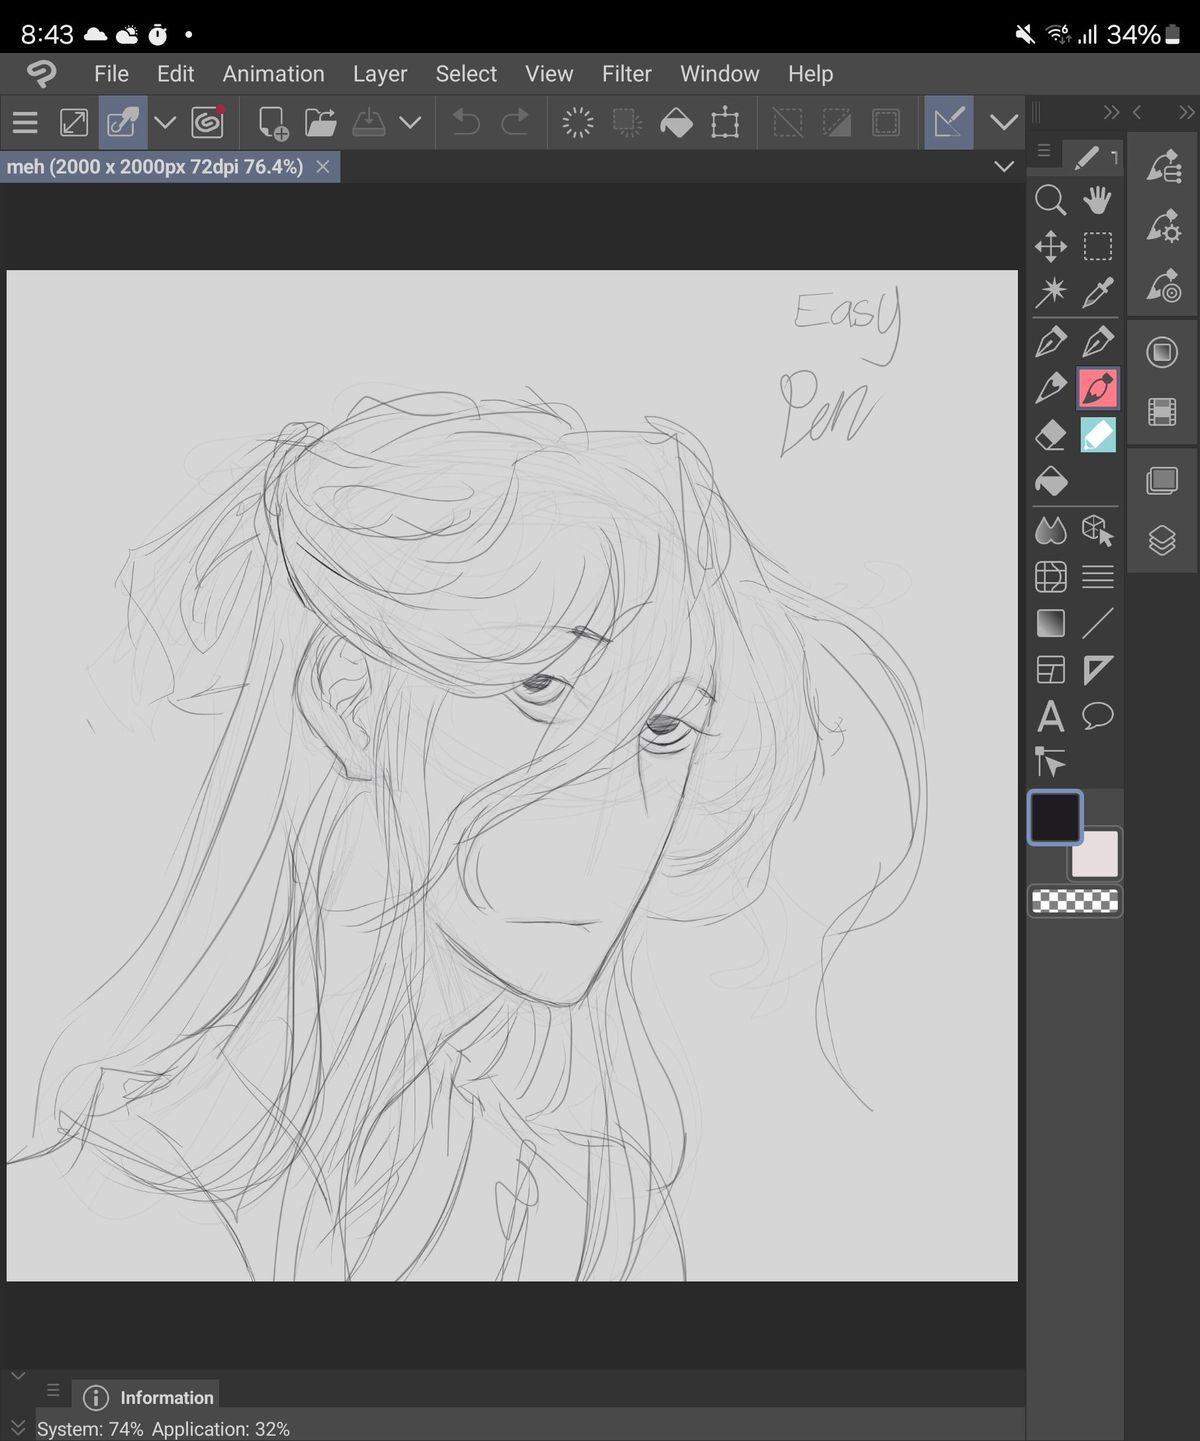Open Clip Studio spiral launcher icon

[208, 123]
